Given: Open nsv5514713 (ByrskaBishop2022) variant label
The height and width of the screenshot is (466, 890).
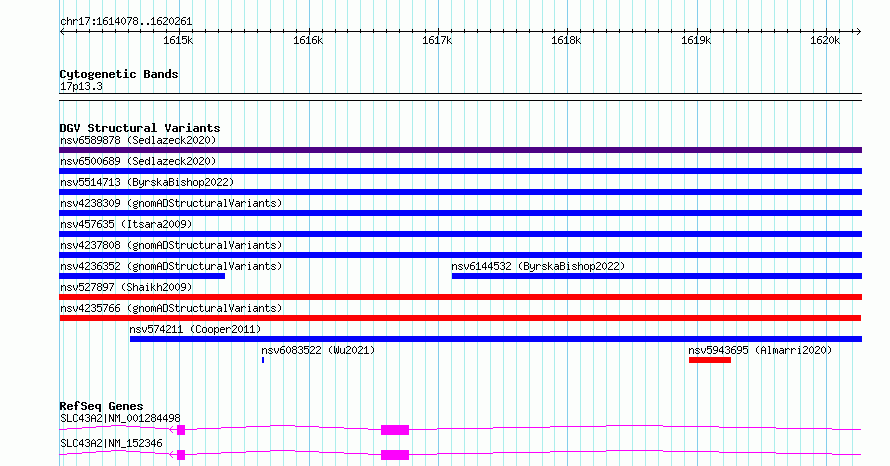Looking at the screenshot, I should (147, 182).
